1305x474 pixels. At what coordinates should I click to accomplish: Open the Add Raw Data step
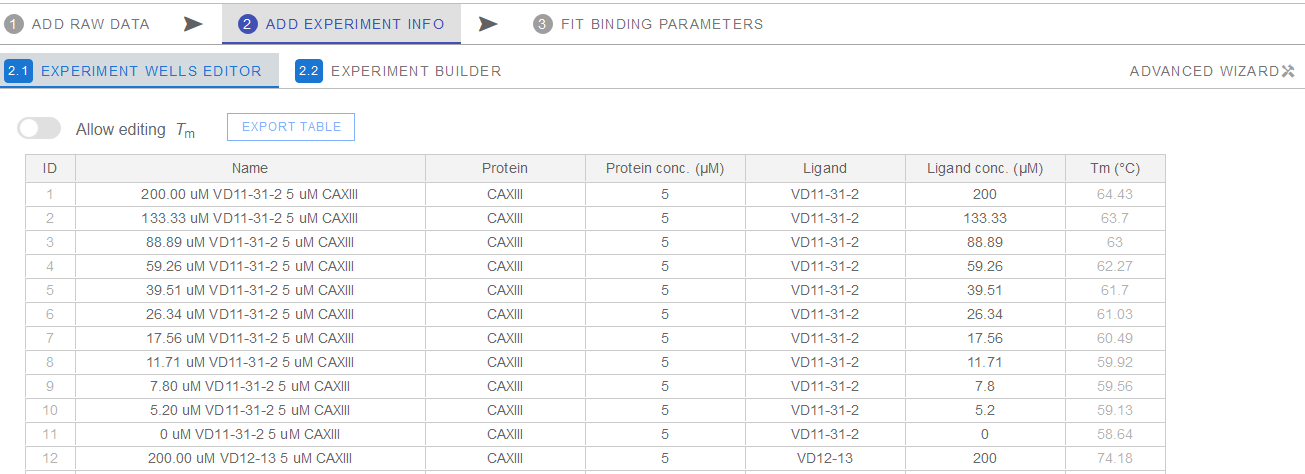tap(90, 24)
